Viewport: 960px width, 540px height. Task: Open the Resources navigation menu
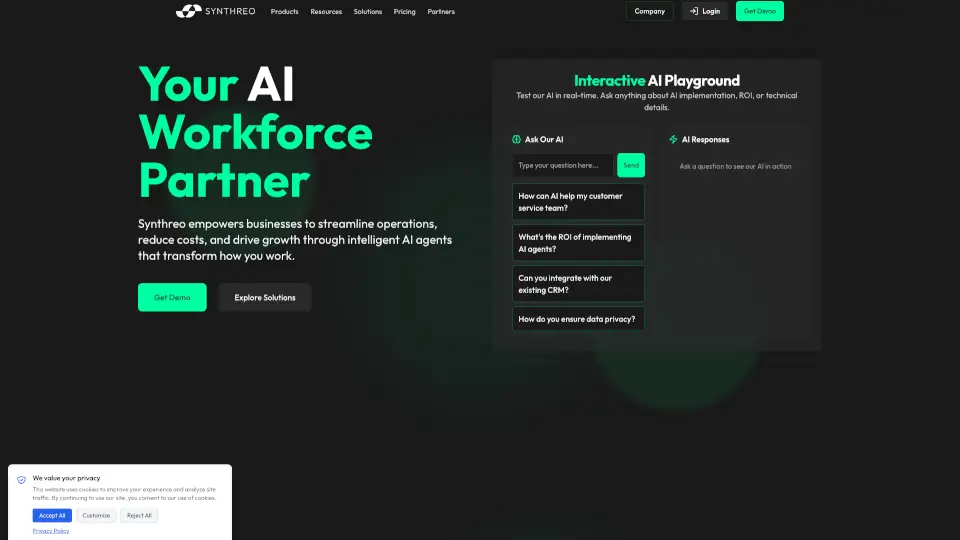(326, 12)
